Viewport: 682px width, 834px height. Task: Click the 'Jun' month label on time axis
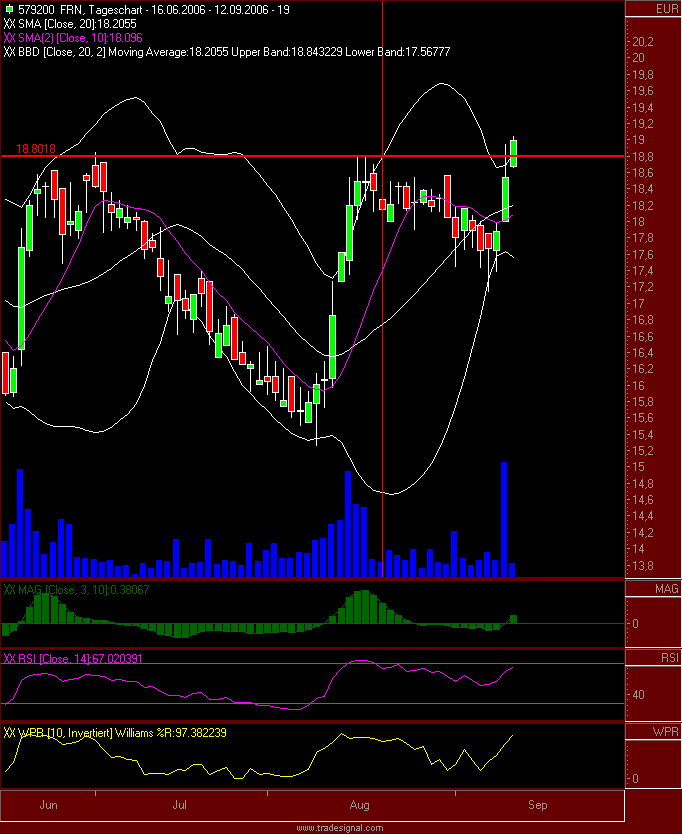48,805
